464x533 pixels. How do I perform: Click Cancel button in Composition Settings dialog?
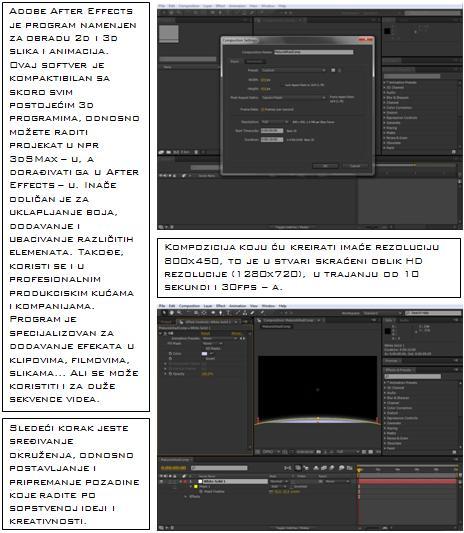(355, 166)
